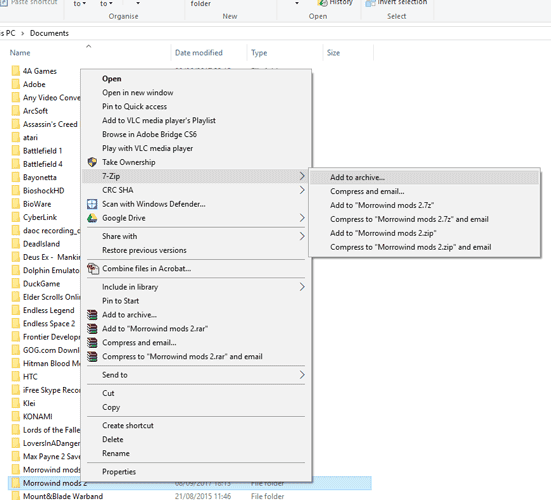Choose Pin to Start
The height and width of the screenshot is (500, 551).
tap(121, 301)
